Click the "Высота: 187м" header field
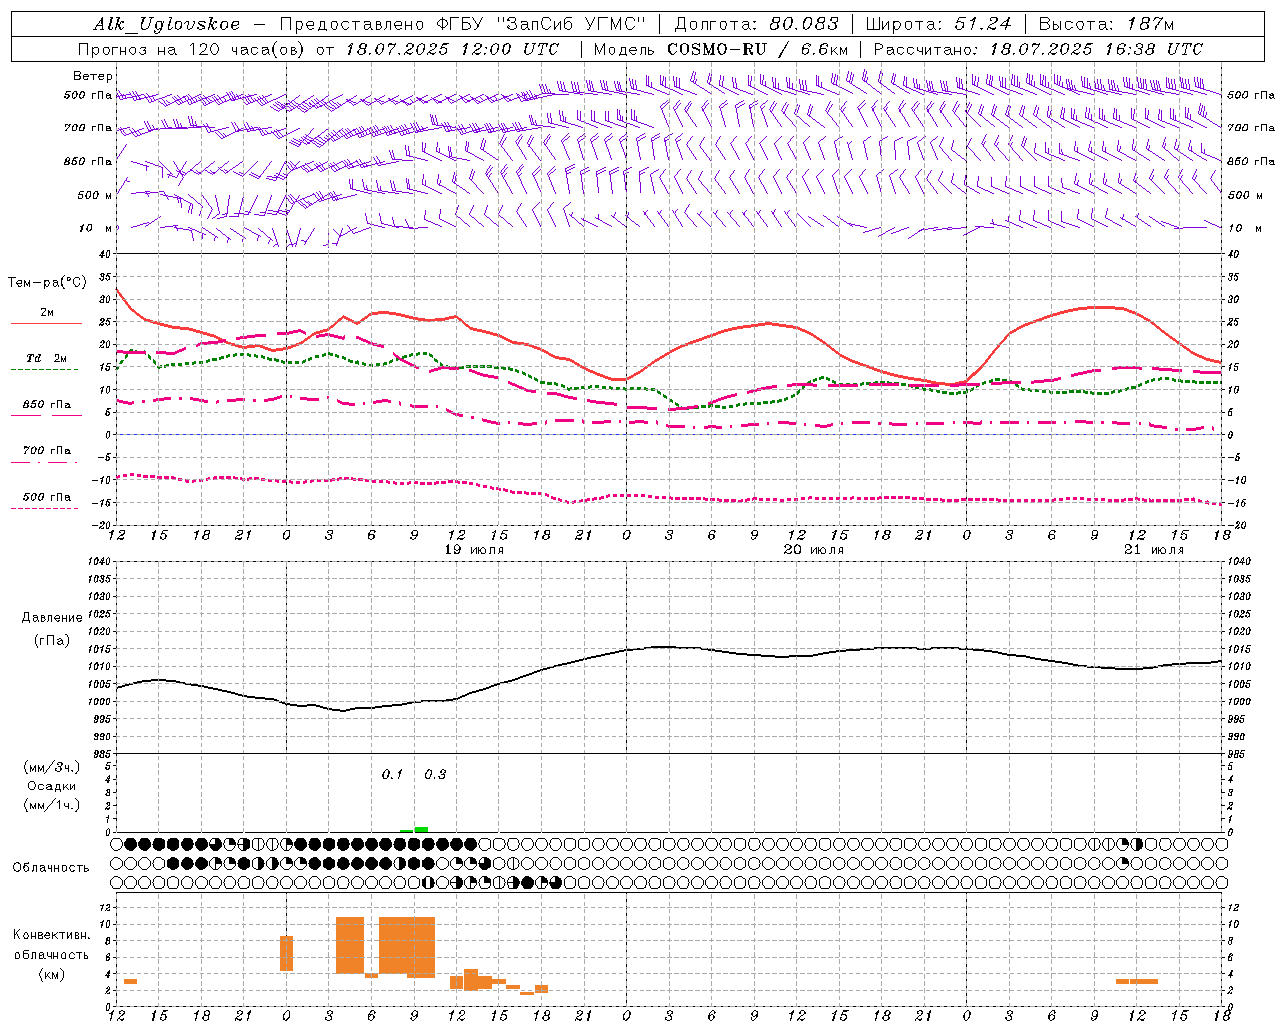Viewport: 1280px width, 1024px height. coord(1107,24)
